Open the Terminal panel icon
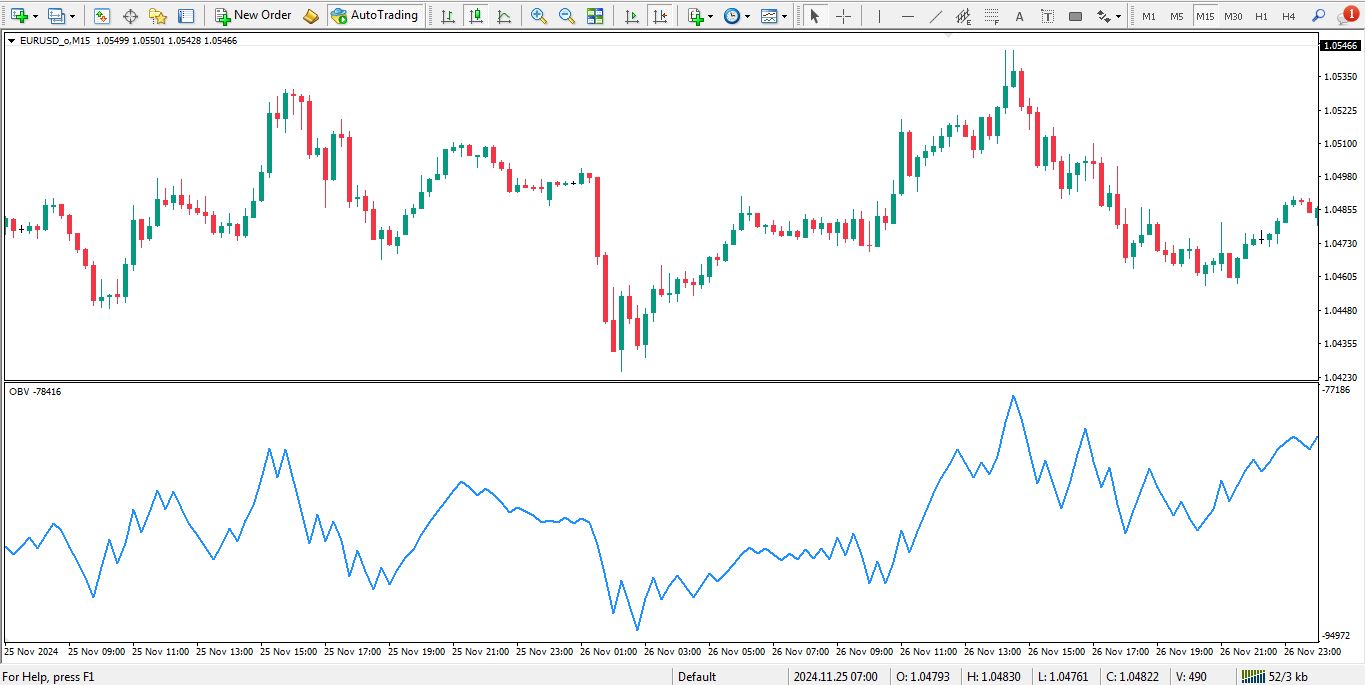The height and width of the screenshot is (685, 1365). (186, 16)
